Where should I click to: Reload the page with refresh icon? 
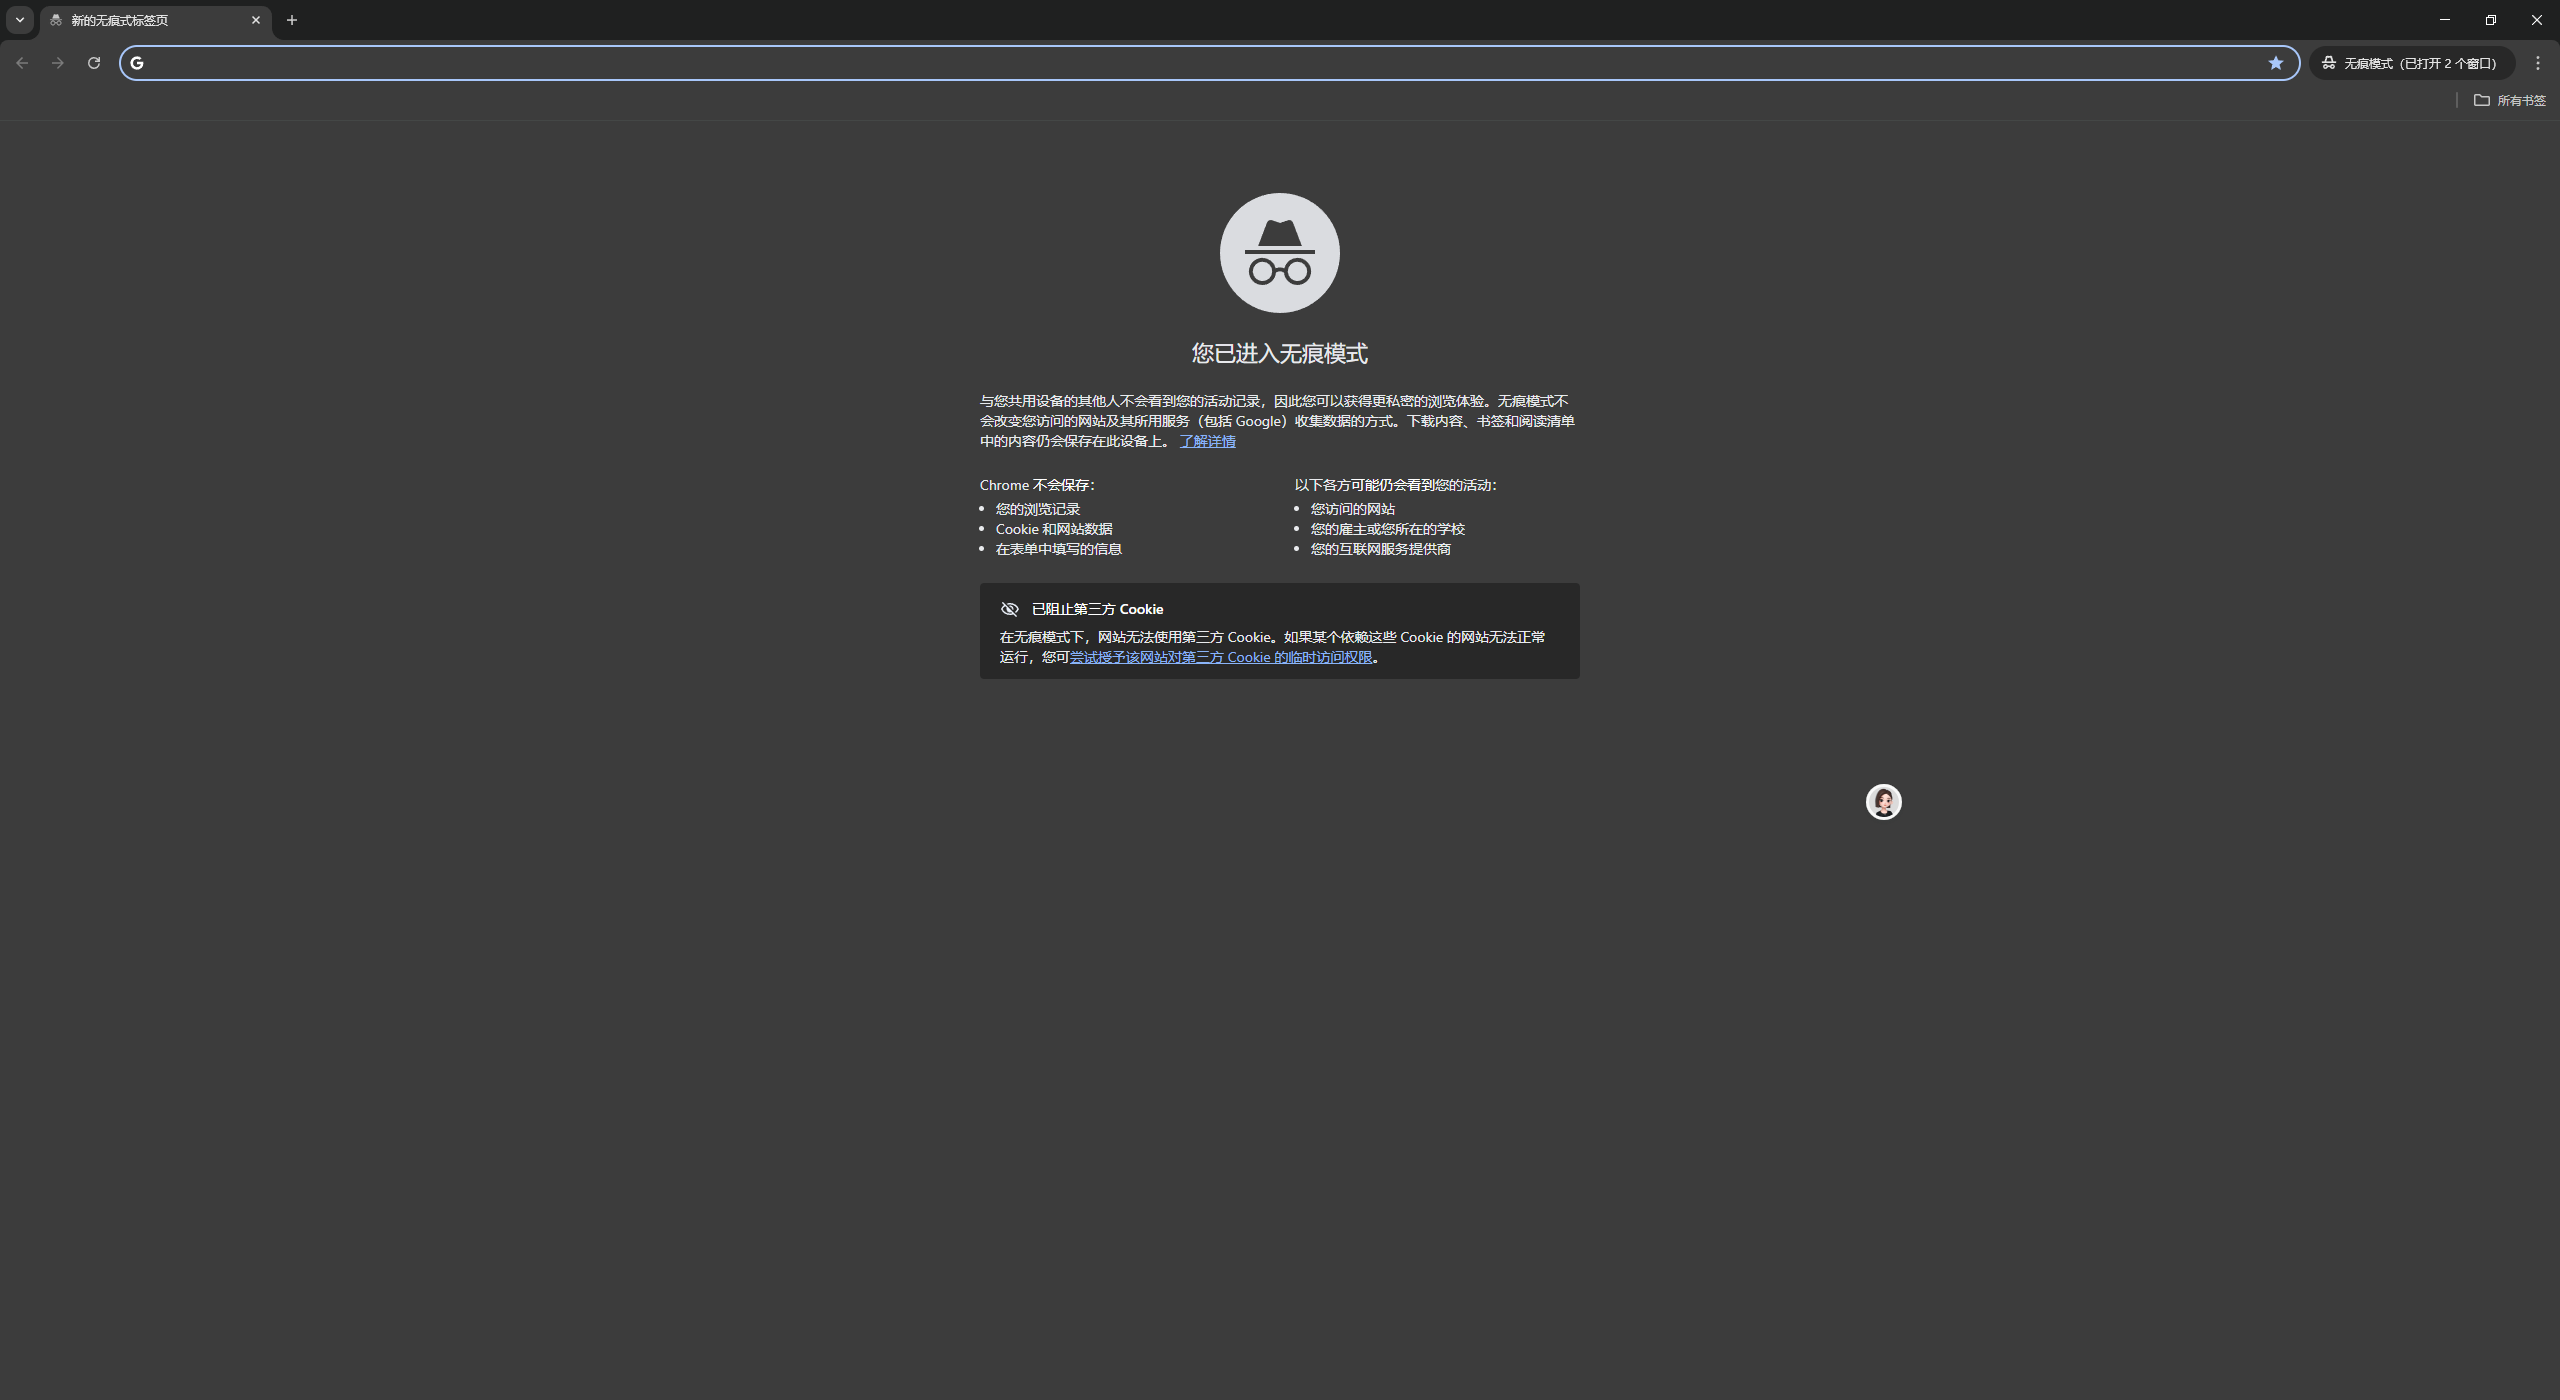pos(94,63)
